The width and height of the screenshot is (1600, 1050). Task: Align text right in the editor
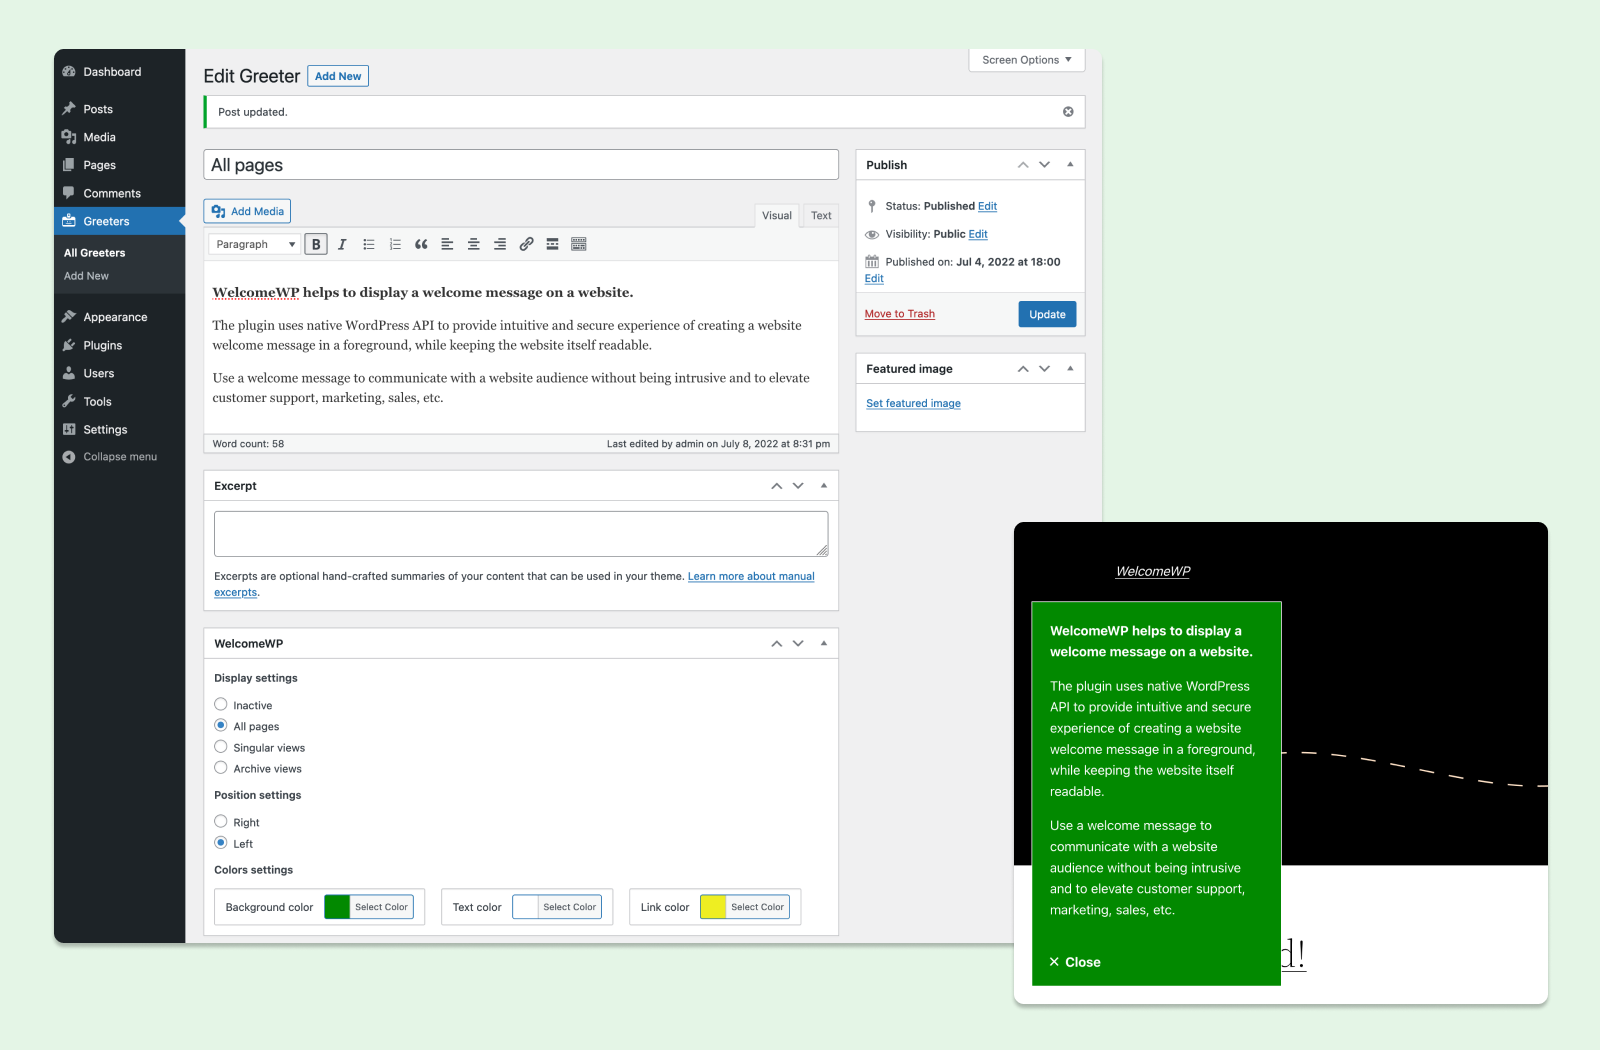point(499,244)
